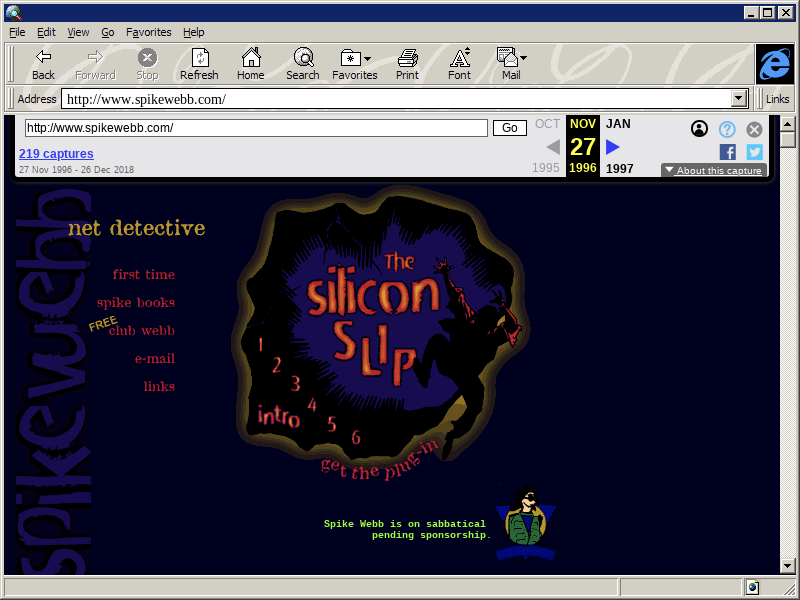The width and height of the screenshot is (800, 600).
Task: Jump to next capture blue arrow
Action: [613, 147]
